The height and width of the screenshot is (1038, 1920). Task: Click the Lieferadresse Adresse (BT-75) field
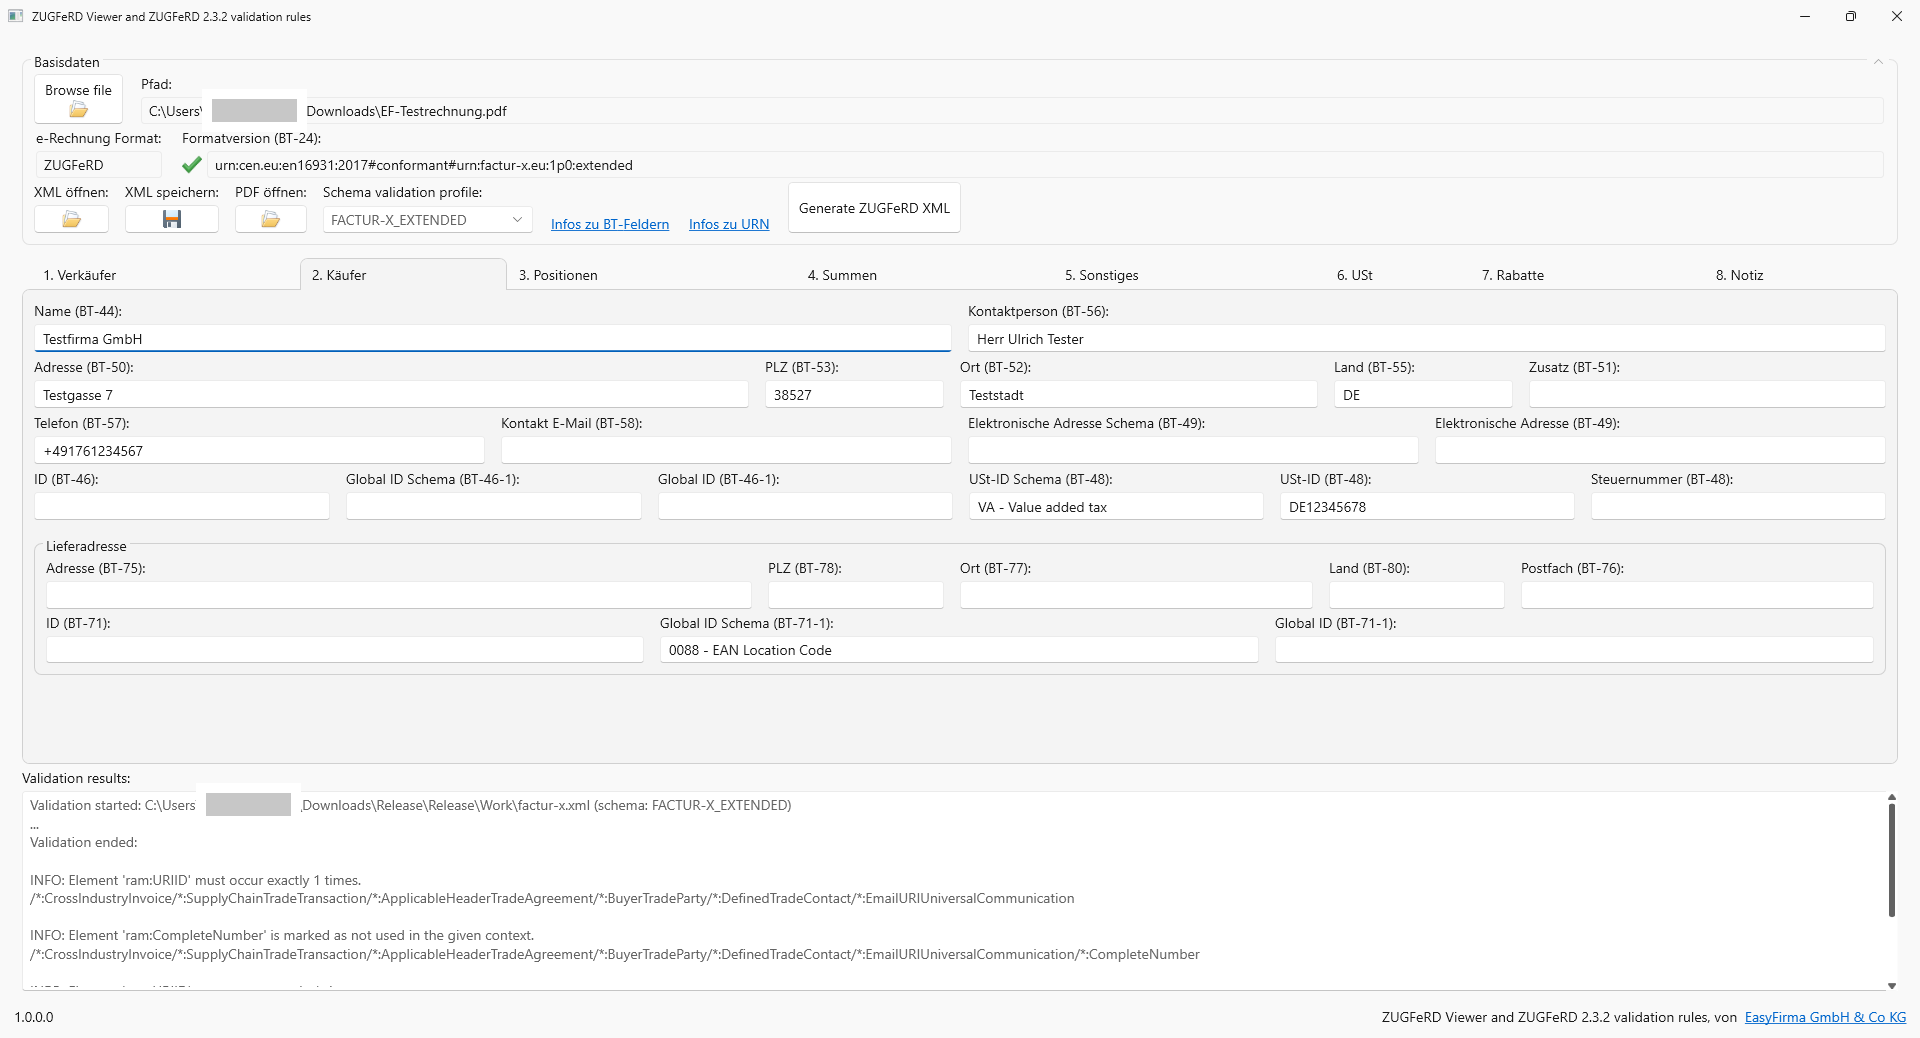399,595
